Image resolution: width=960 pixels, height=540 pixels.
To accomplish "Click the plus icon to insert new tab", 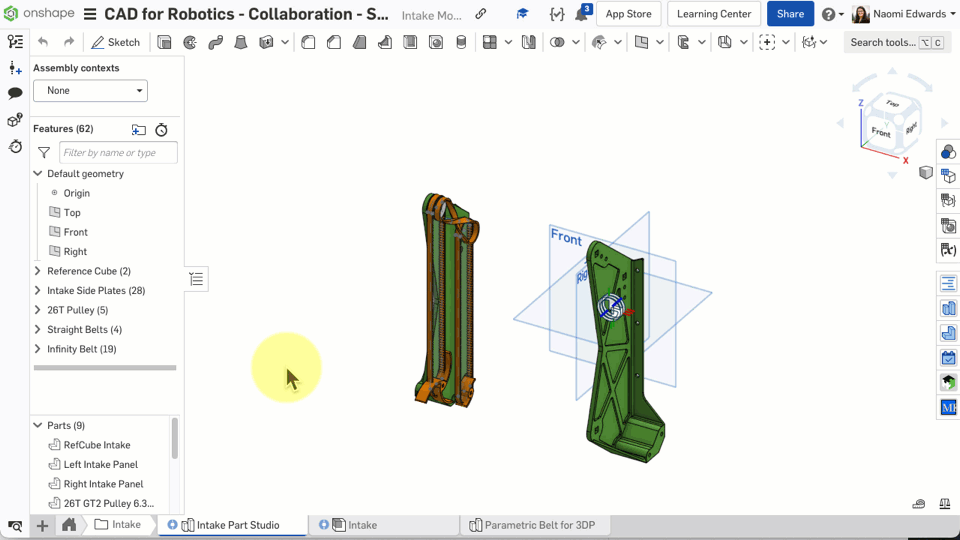I will [42, 525].
